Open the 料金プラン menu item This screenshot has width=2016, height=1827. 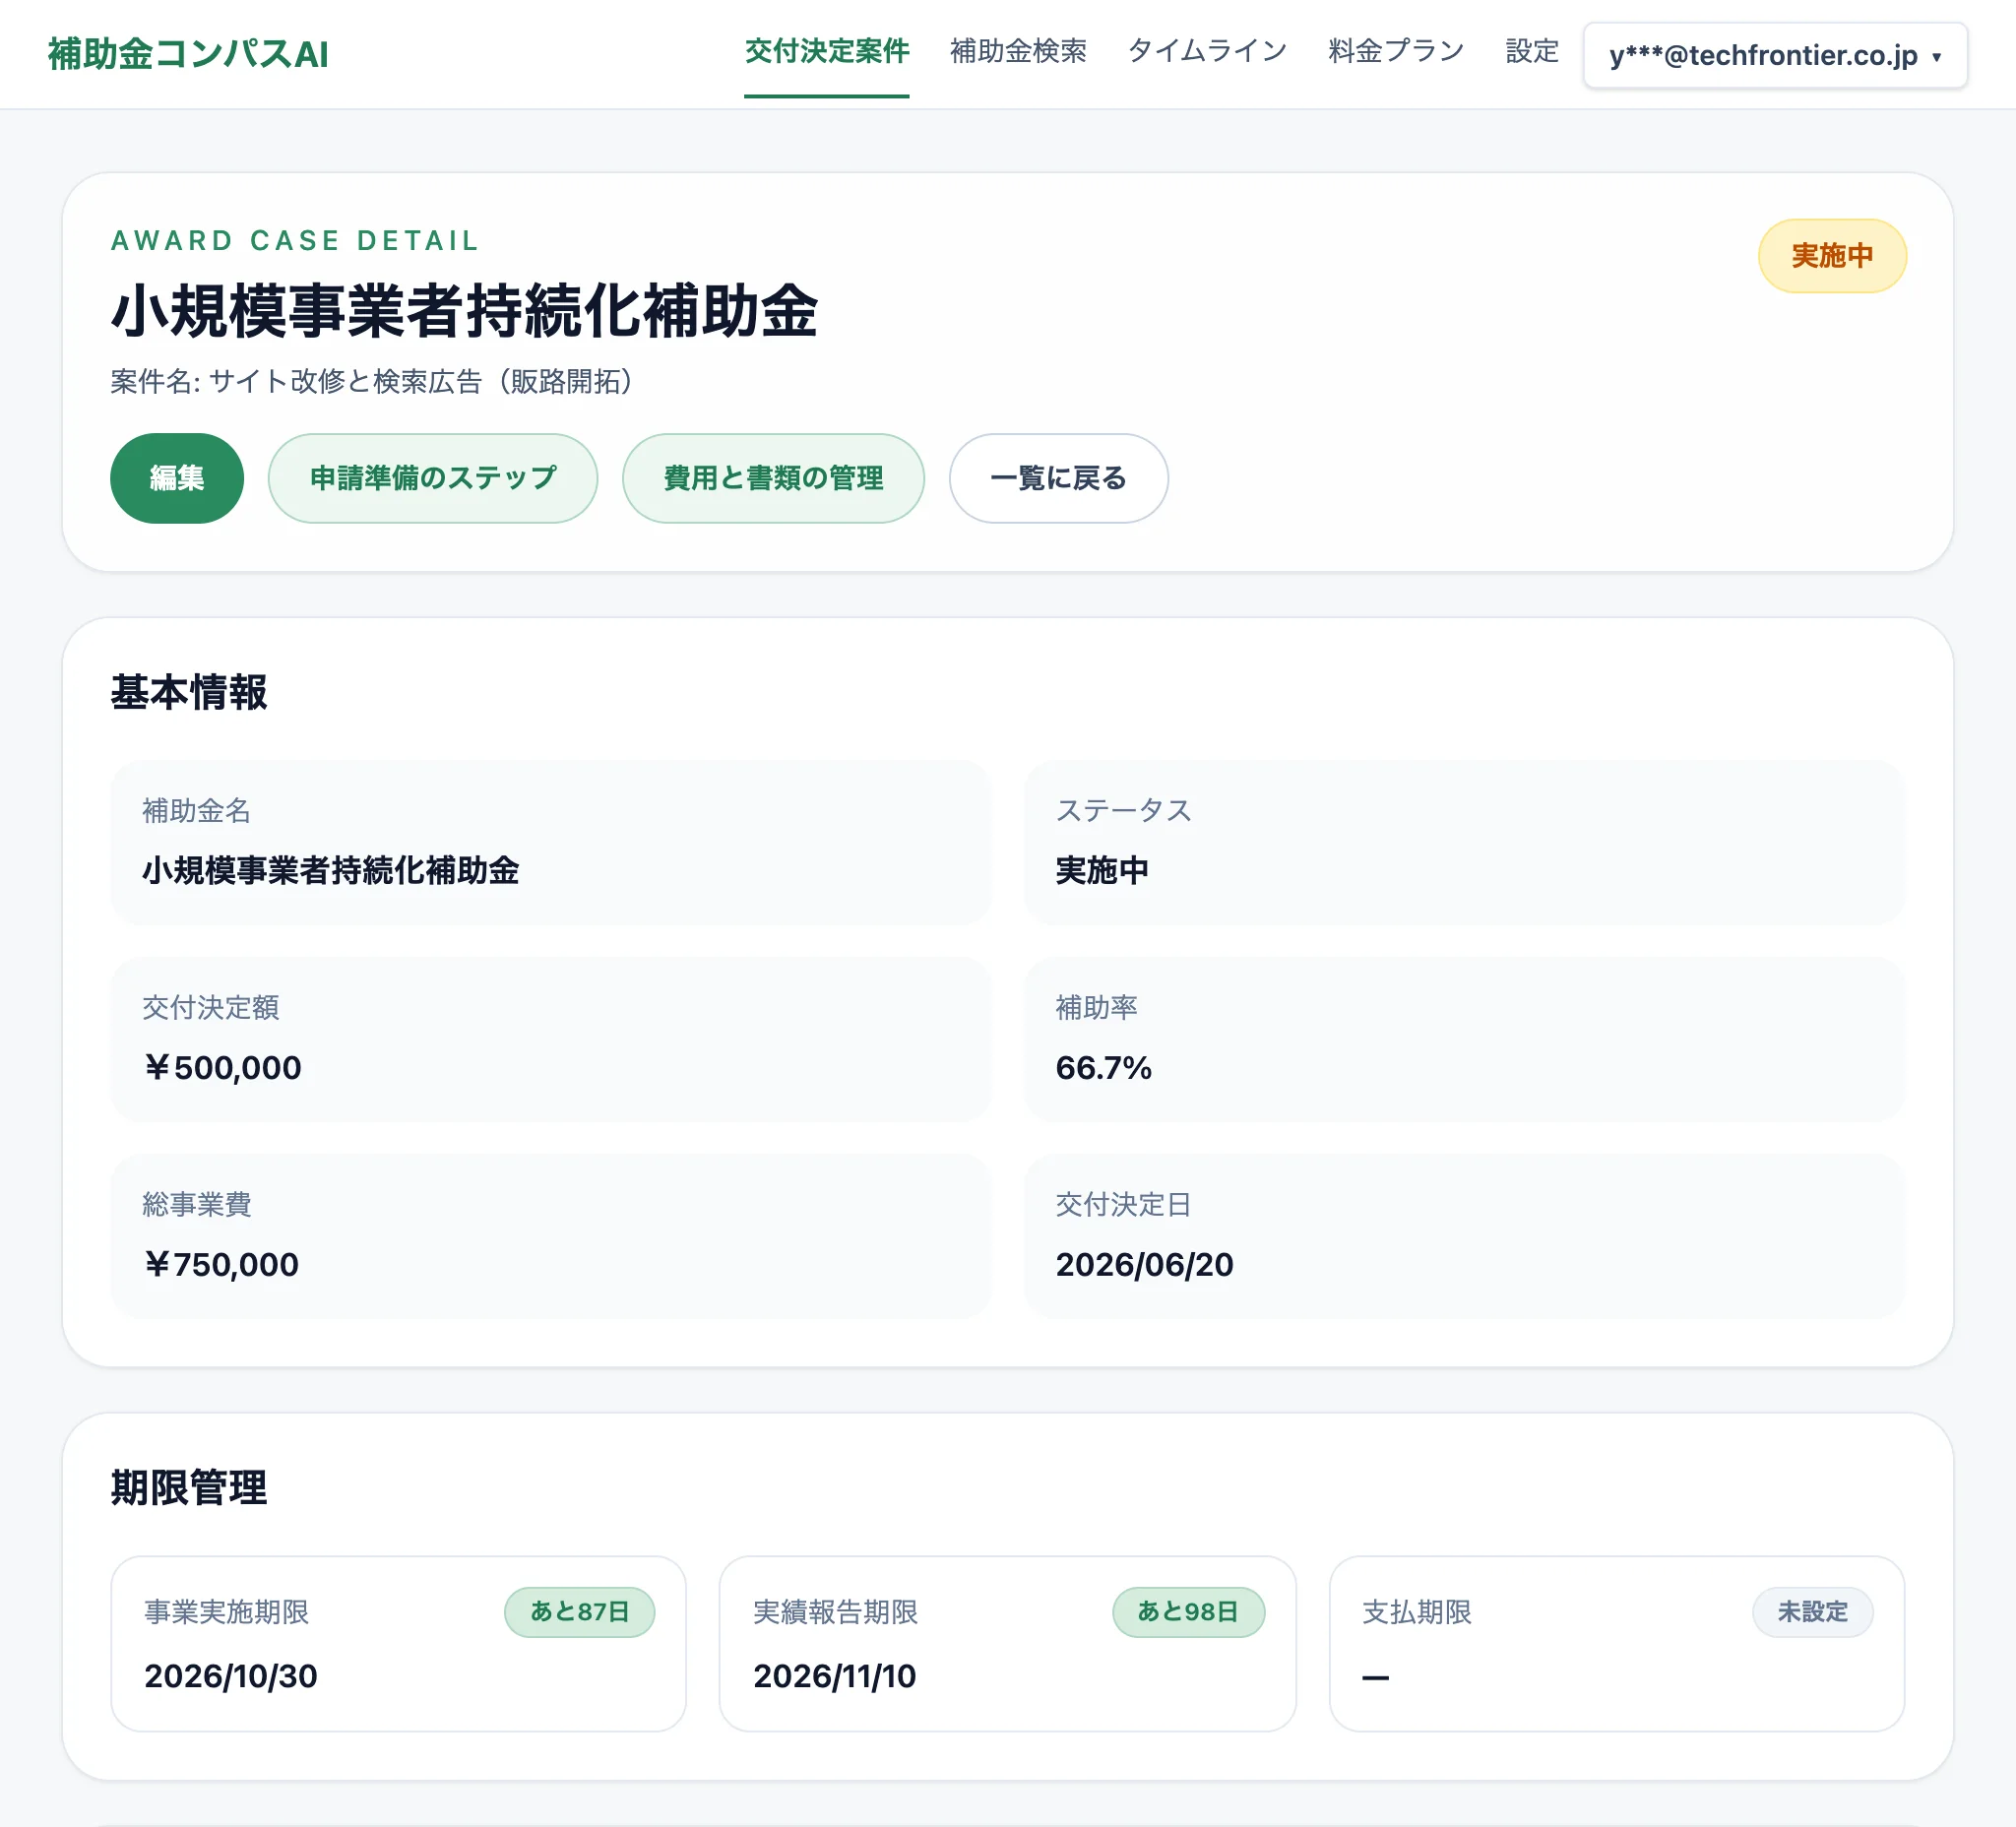(x=1396, y=51)
